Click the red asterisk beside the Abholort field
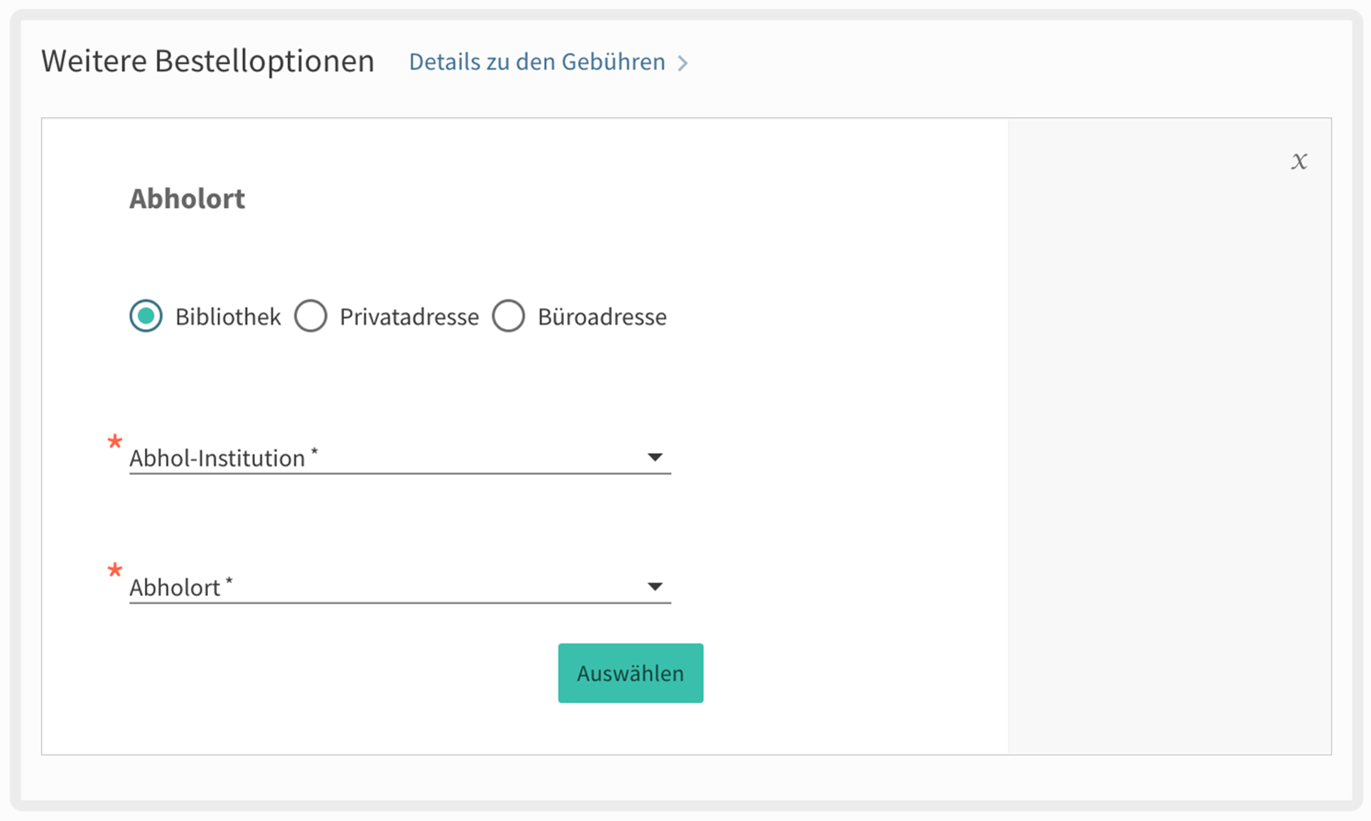1371x821 pixels. [115, 572]
